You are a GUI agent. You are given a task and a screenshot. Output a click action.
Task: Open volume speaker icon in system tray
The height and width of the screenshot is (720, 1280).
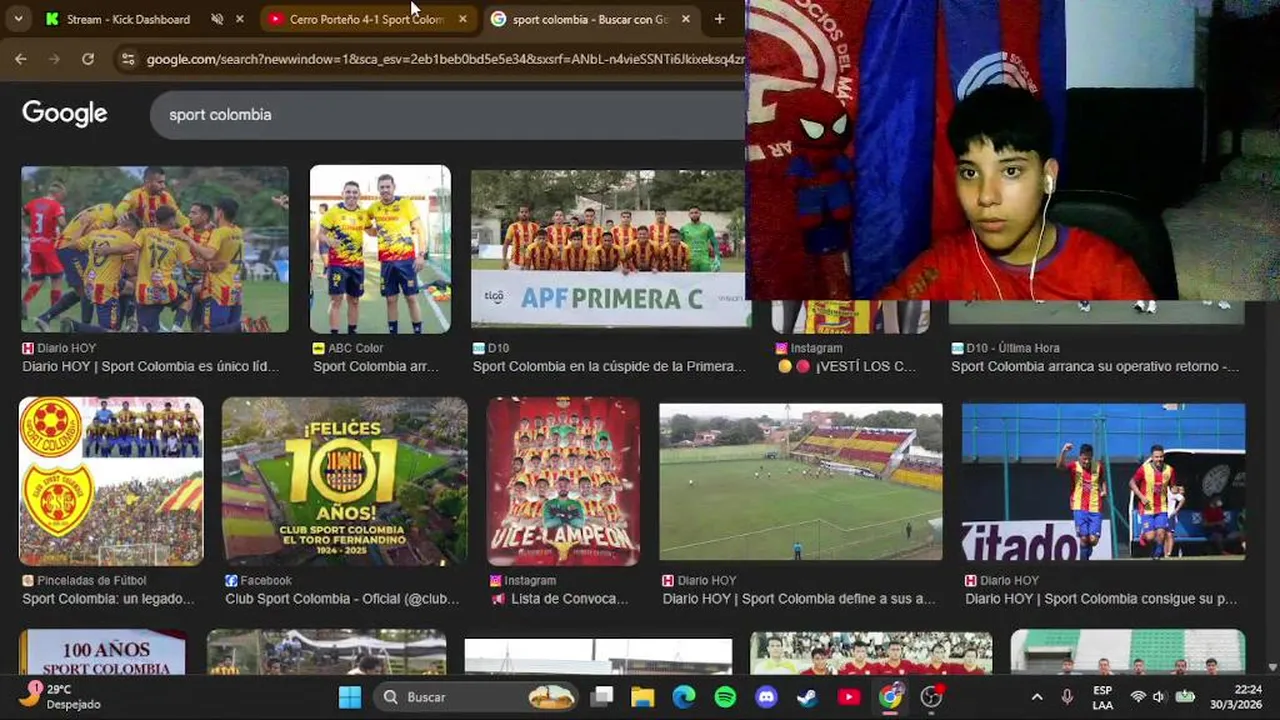1159,697
